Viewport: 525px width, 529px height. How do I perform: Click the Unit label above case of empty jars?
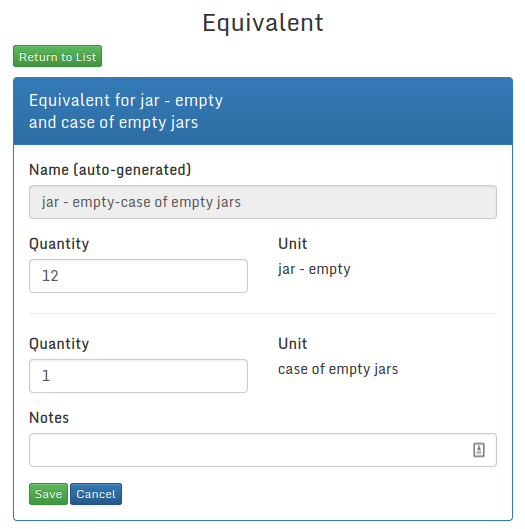point(293,343)
